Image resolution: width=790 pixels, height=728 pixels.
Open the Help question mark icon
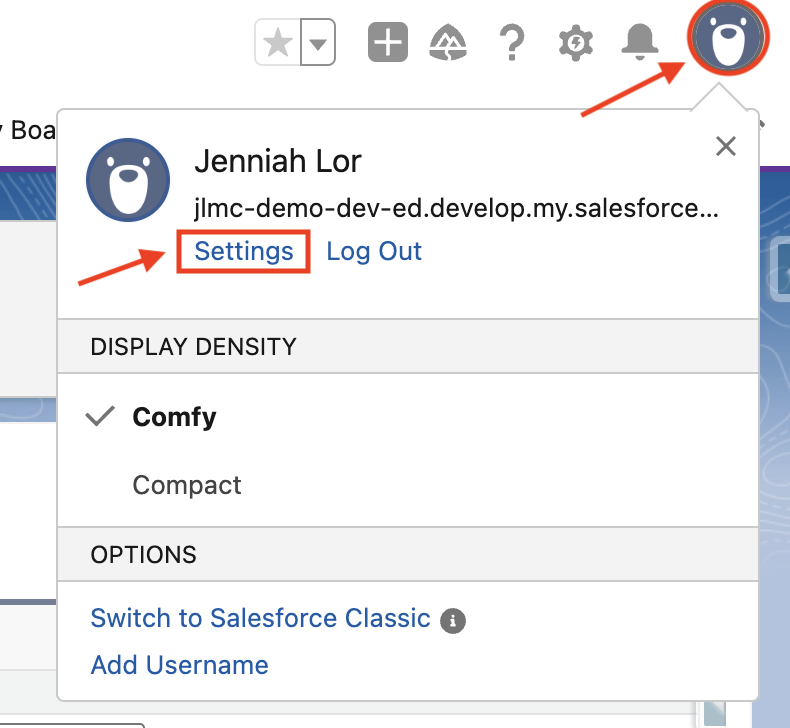pos(511,43)
